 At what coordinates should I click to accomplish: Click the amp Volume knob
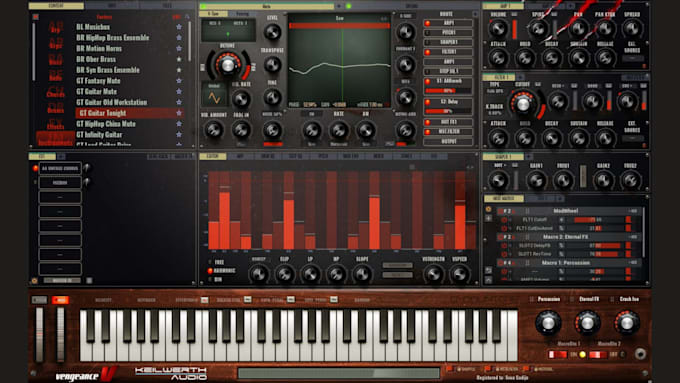(497, 29)
